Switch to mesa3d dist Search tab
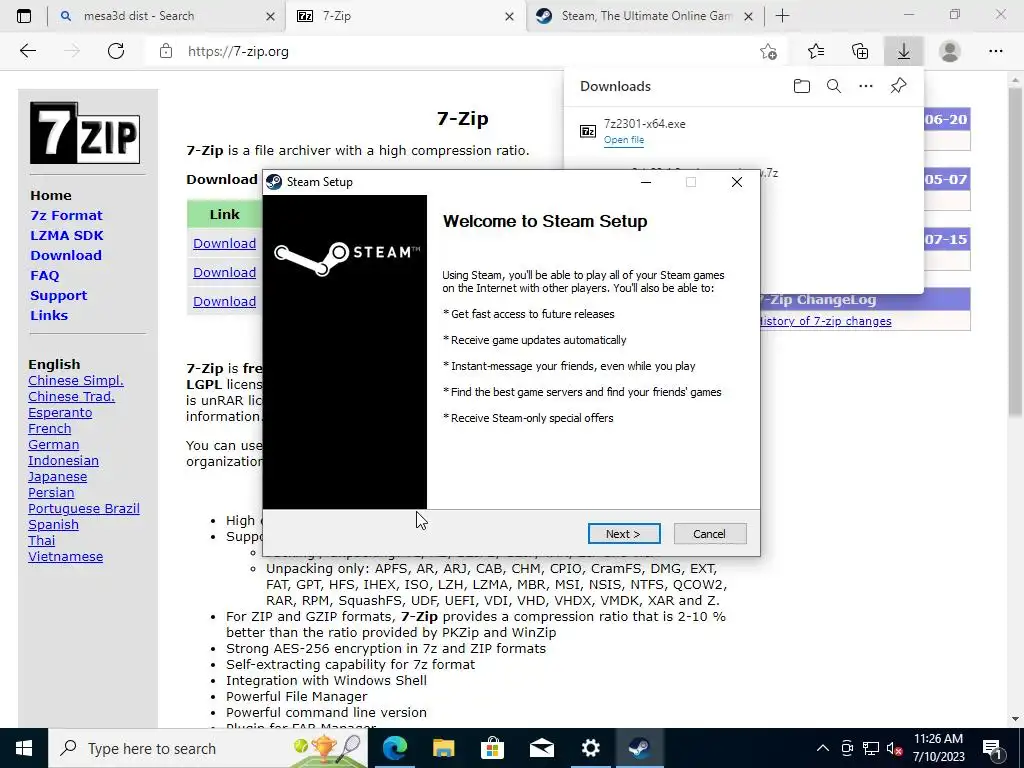1024x768 pixels. (138, 16)
